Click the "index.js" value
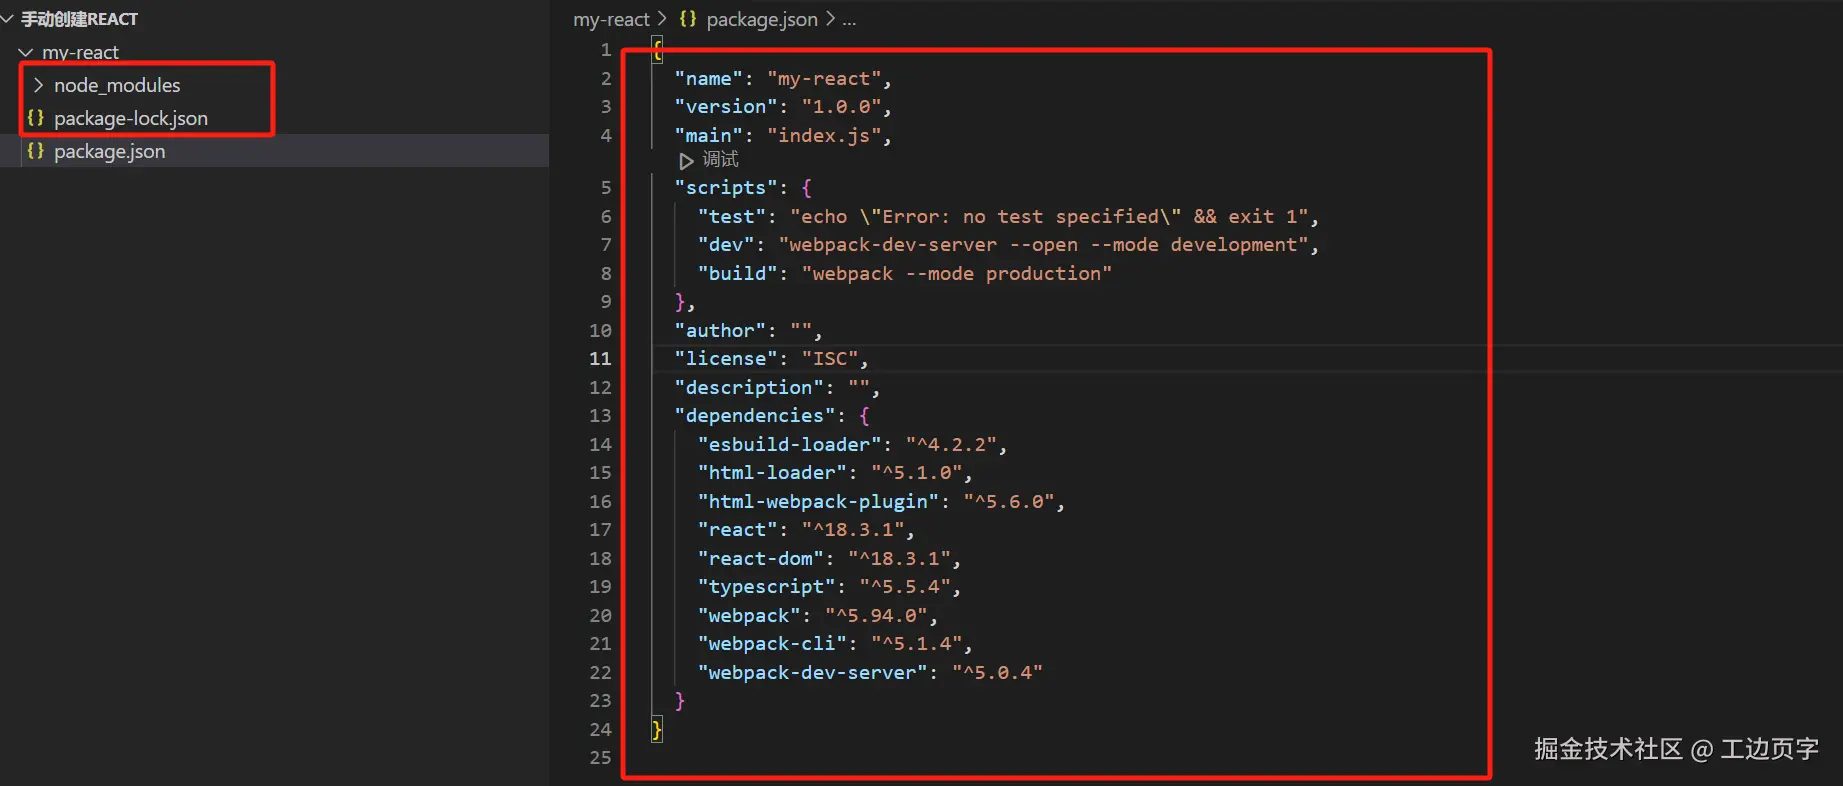This screenshot has height=786, width=1843. 824,136
